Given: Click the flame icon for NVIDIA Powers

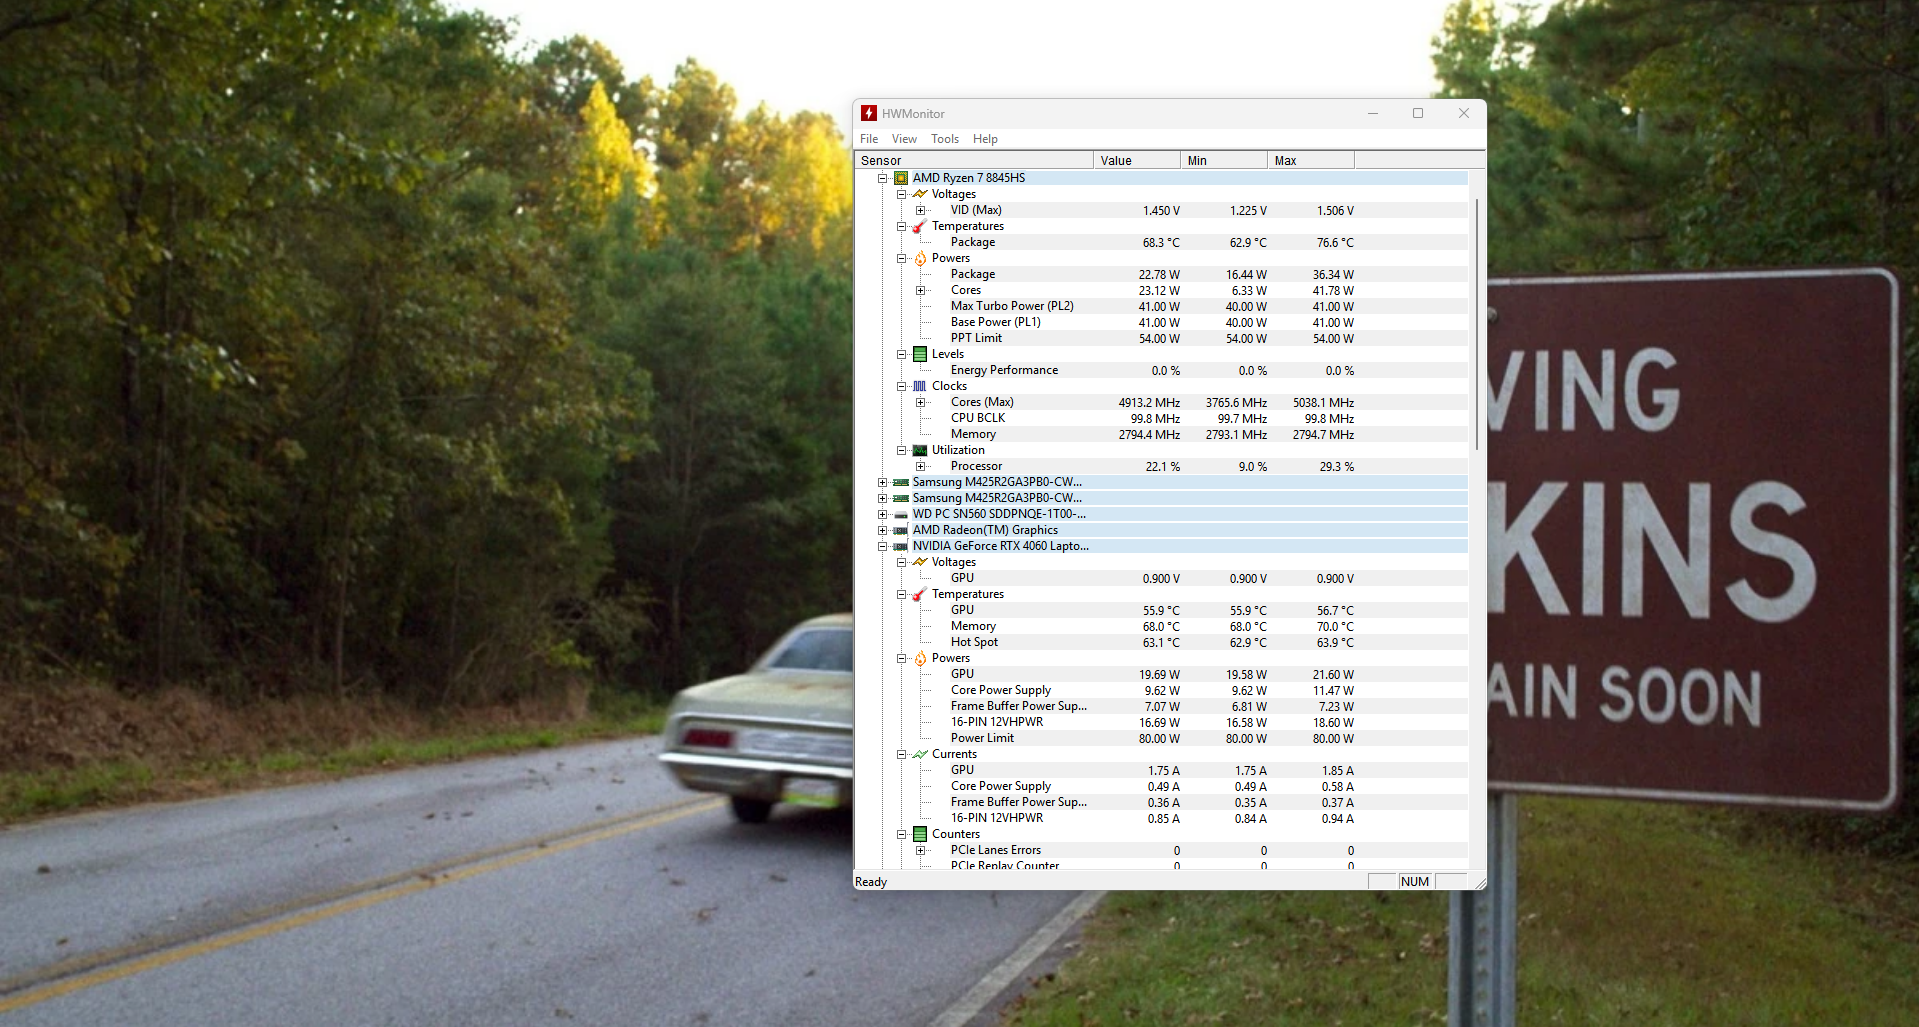Looking at the screenshot, I should point(920,658).
